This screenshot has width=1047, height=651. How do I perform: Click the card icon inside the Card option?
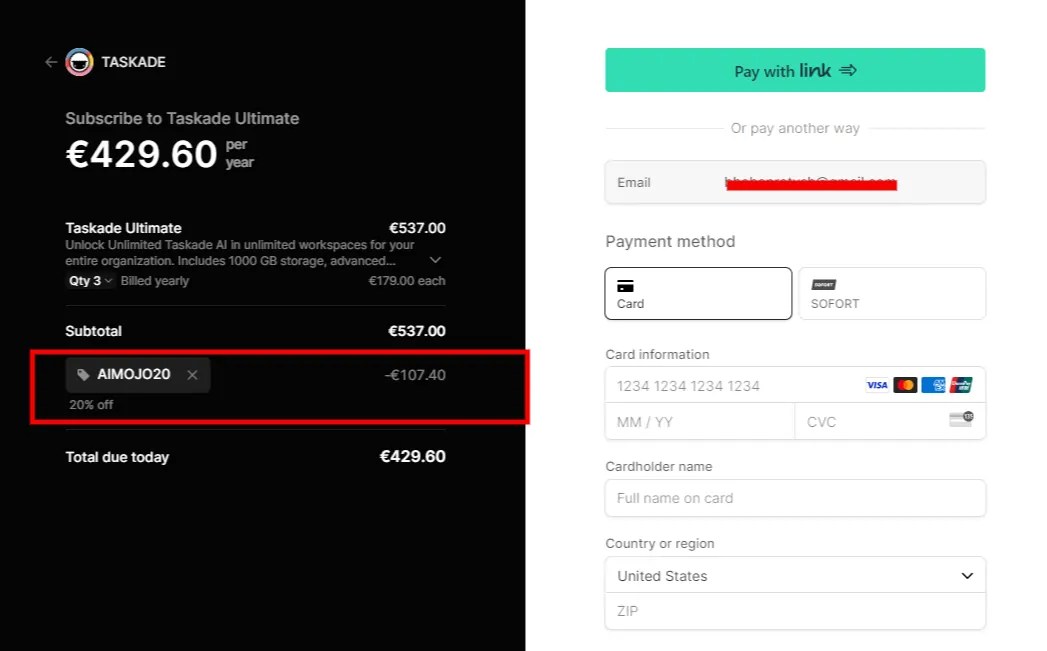pos(625,287)
